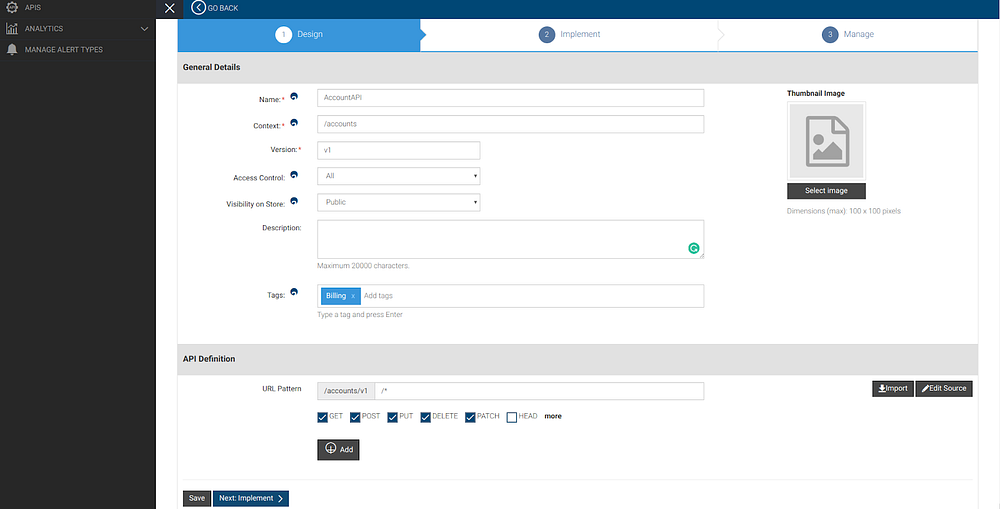This screenshot has width=1000, height=509.
Task: Uncheck the PUT method checkbox
Action: pyautogui.click(x=392, y=417)
